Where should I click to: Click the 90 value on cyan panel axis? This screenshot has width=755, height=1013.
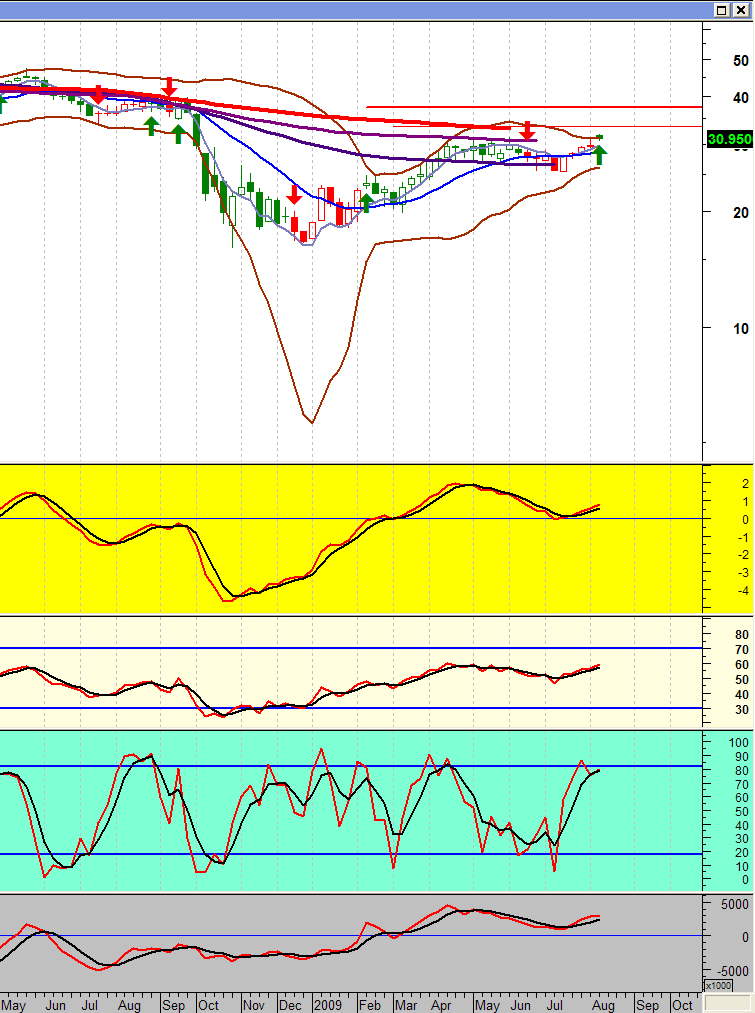[741, 757]
